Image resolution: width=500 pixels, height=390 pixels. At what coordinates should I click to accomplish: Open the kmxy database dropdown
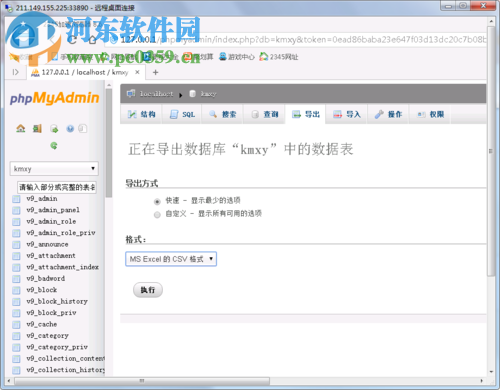[x=54, y=169]
